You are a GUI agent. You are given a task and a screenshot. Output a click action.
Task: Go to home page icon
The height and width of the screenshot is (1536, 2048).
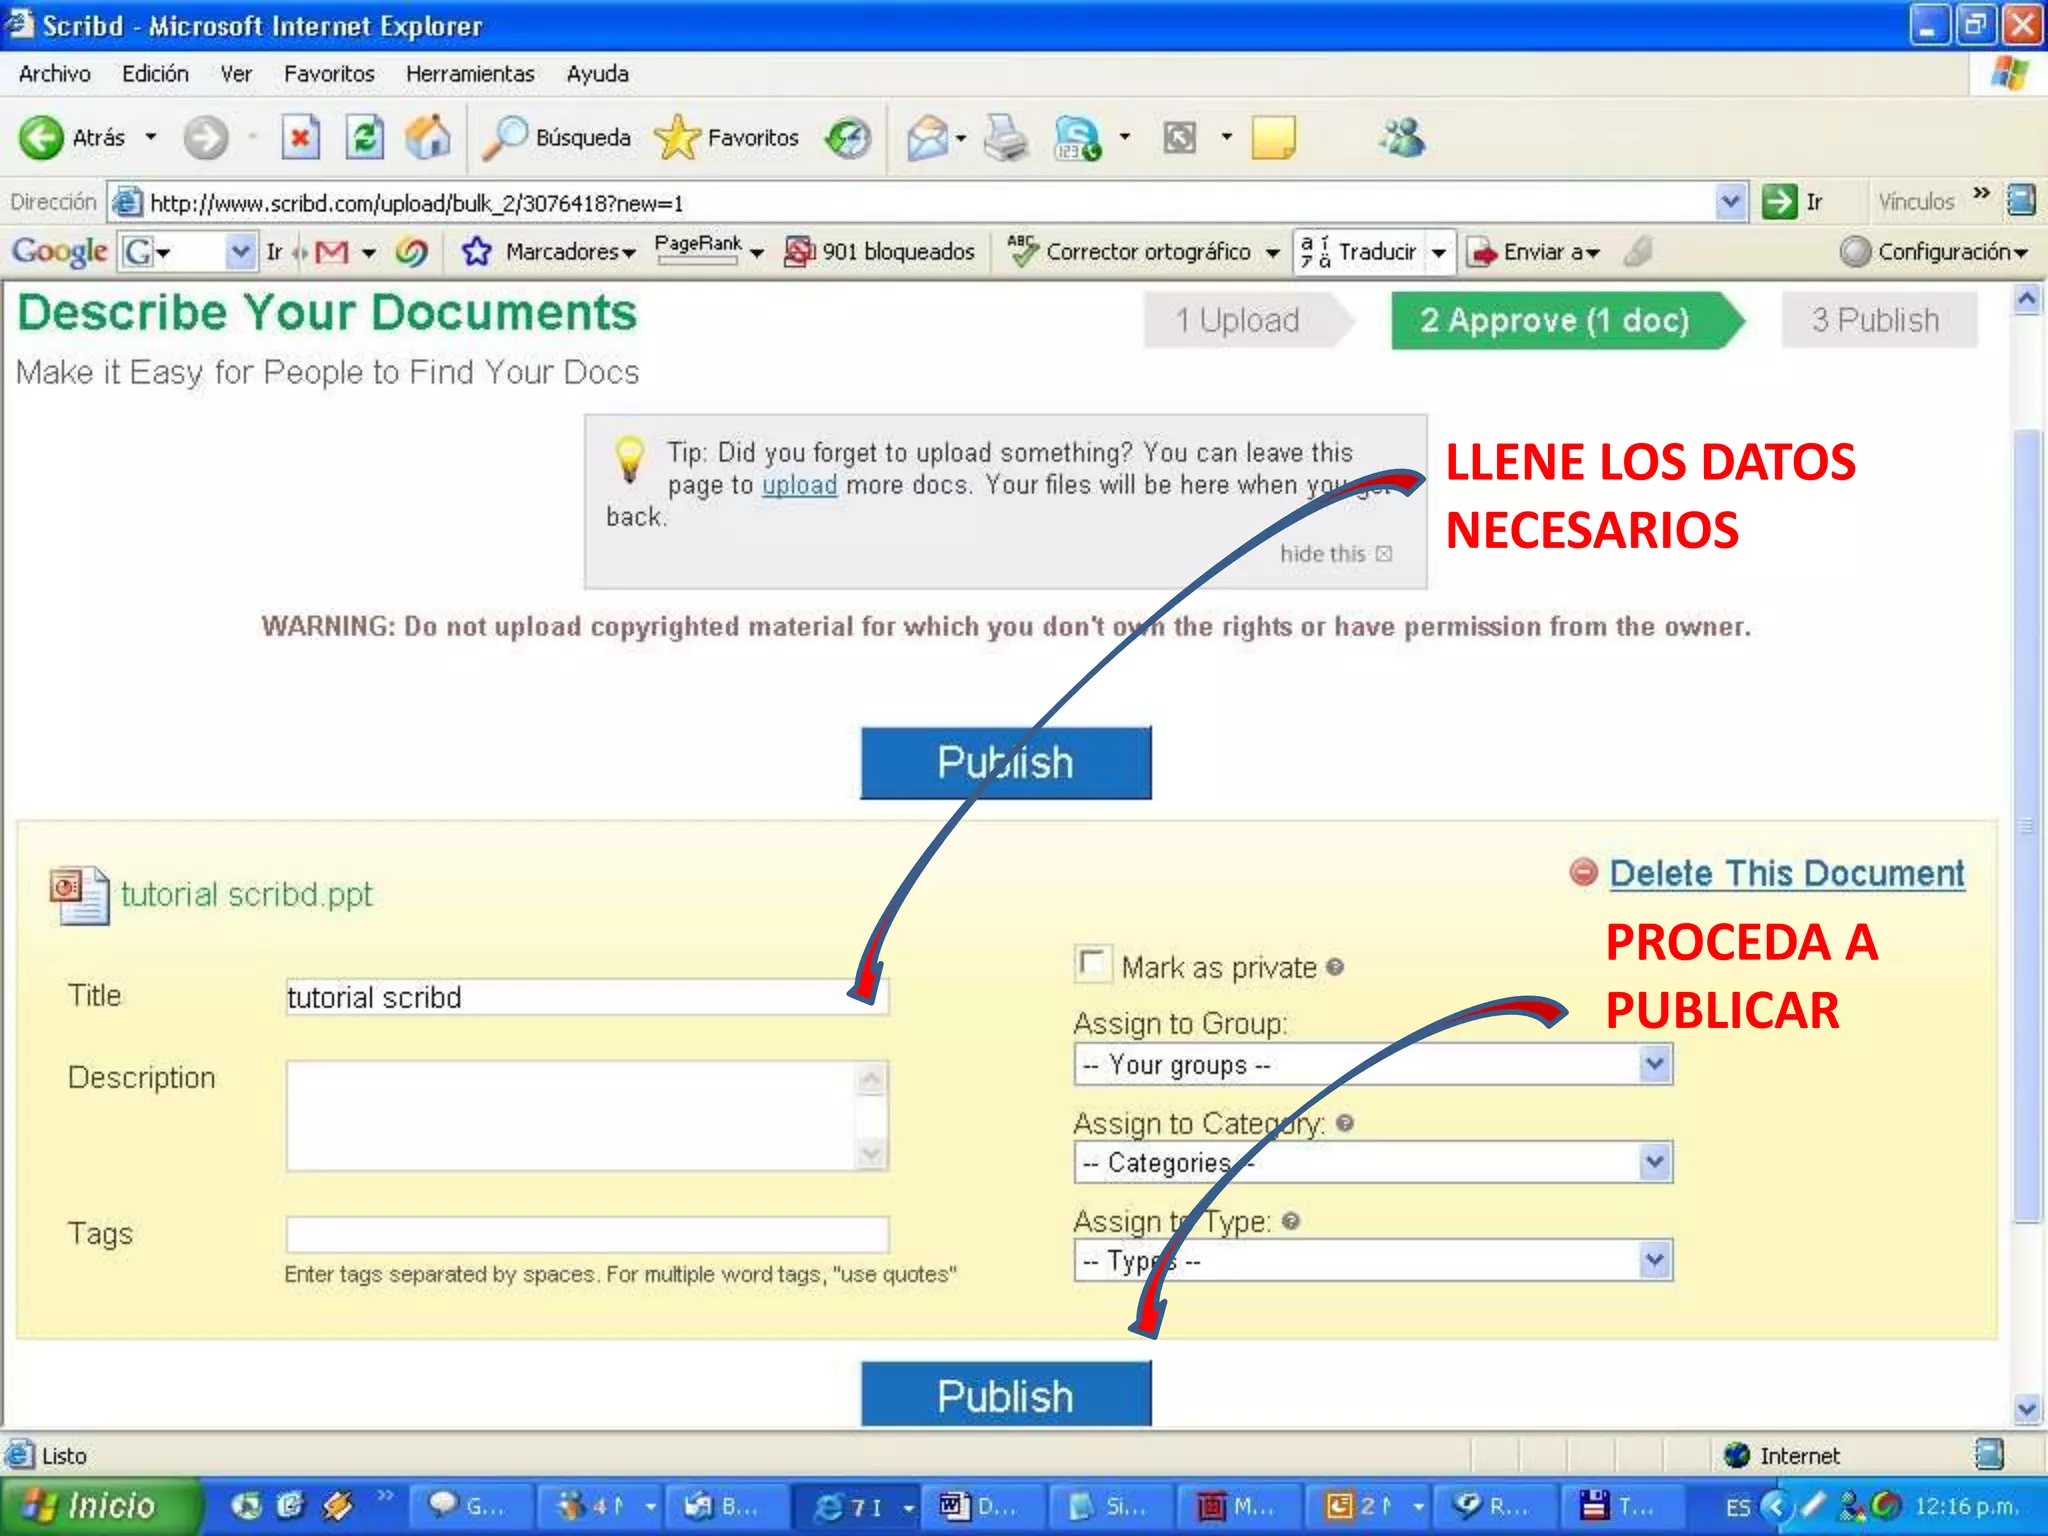pos(428,137)
